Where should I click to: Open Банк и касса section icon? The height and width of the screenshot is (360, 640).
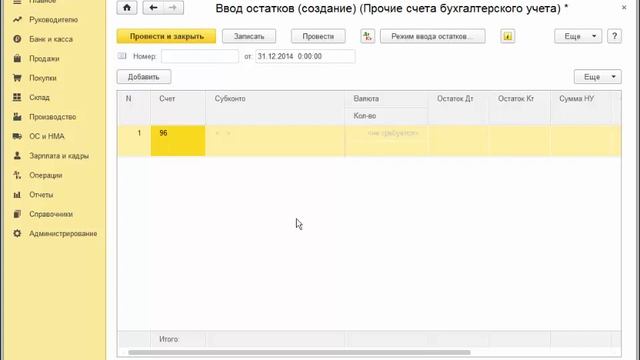click(x=17, y=39)
